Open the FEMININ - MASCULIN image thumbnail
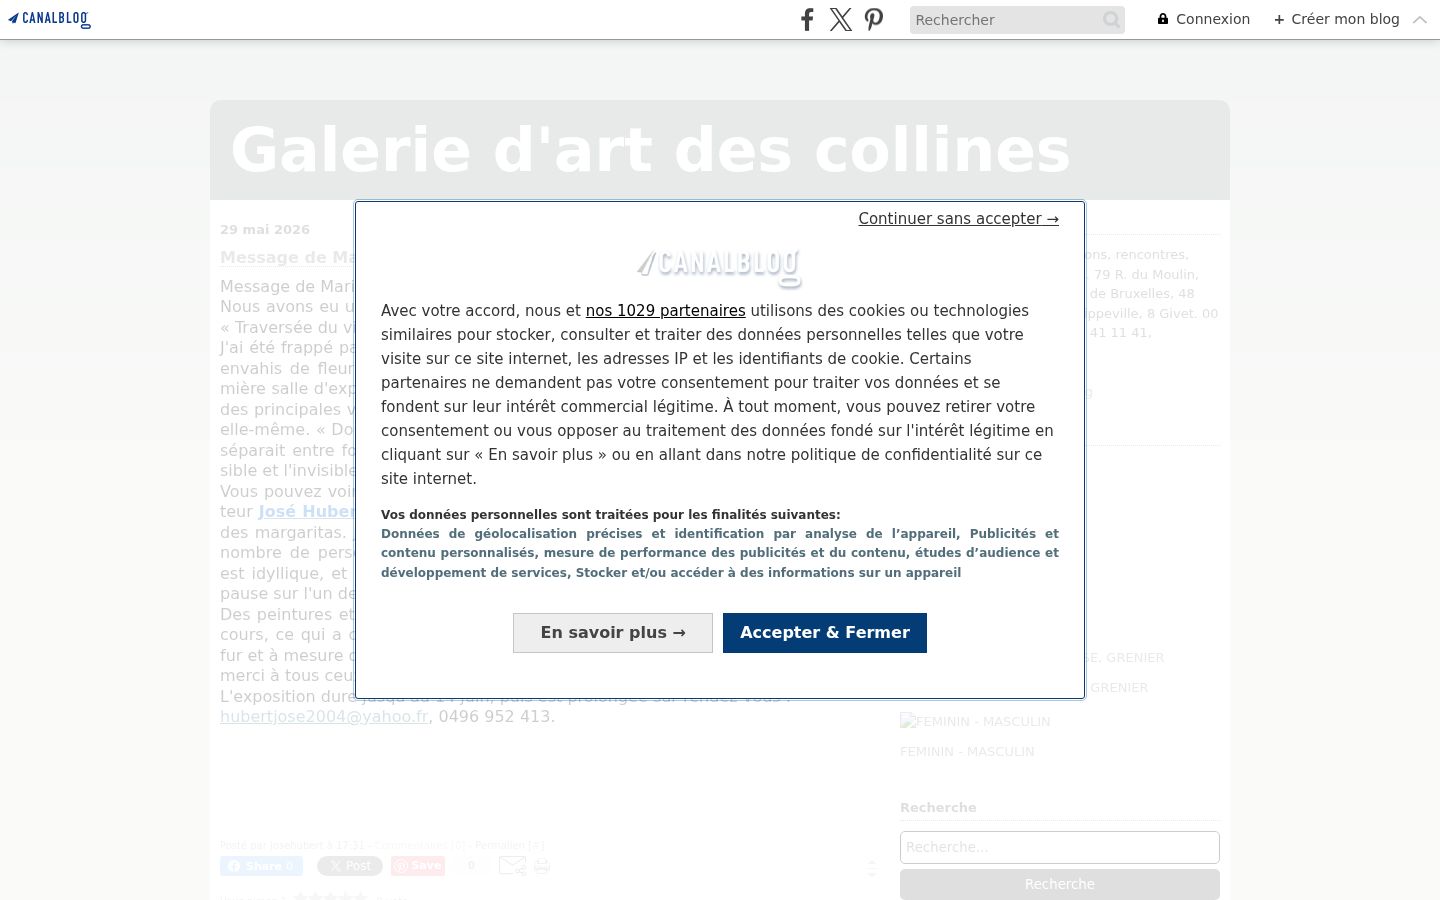This screenshot has width=1440, height=900. tap(975, 722)
